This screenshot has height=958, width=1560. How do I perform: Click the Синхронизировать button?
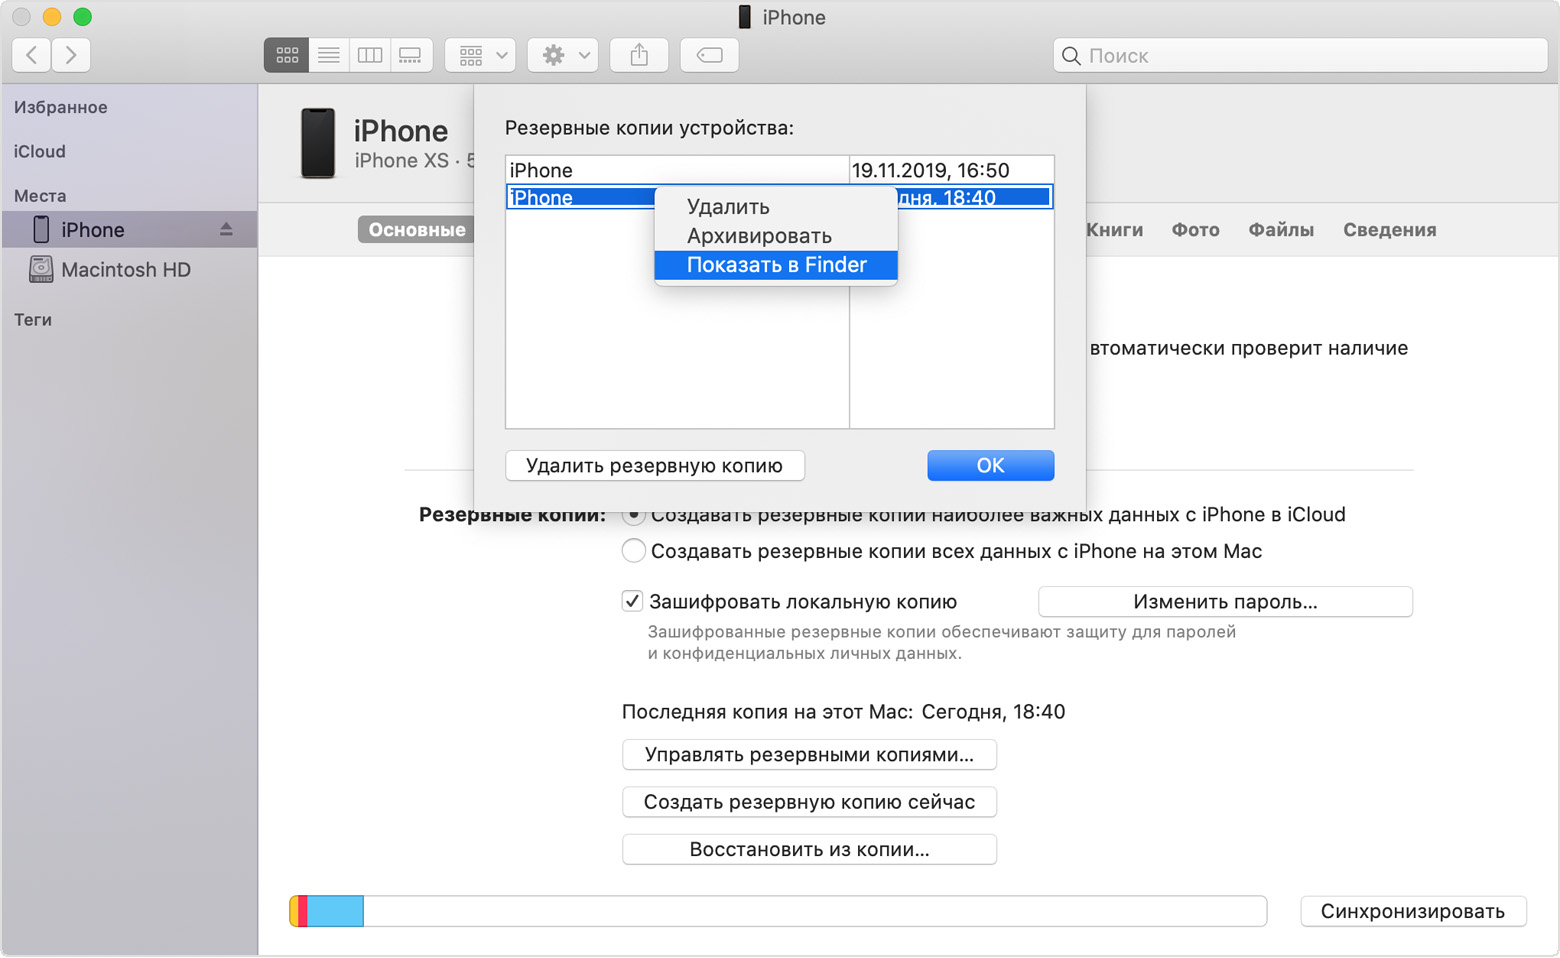tap(1413, 911)
